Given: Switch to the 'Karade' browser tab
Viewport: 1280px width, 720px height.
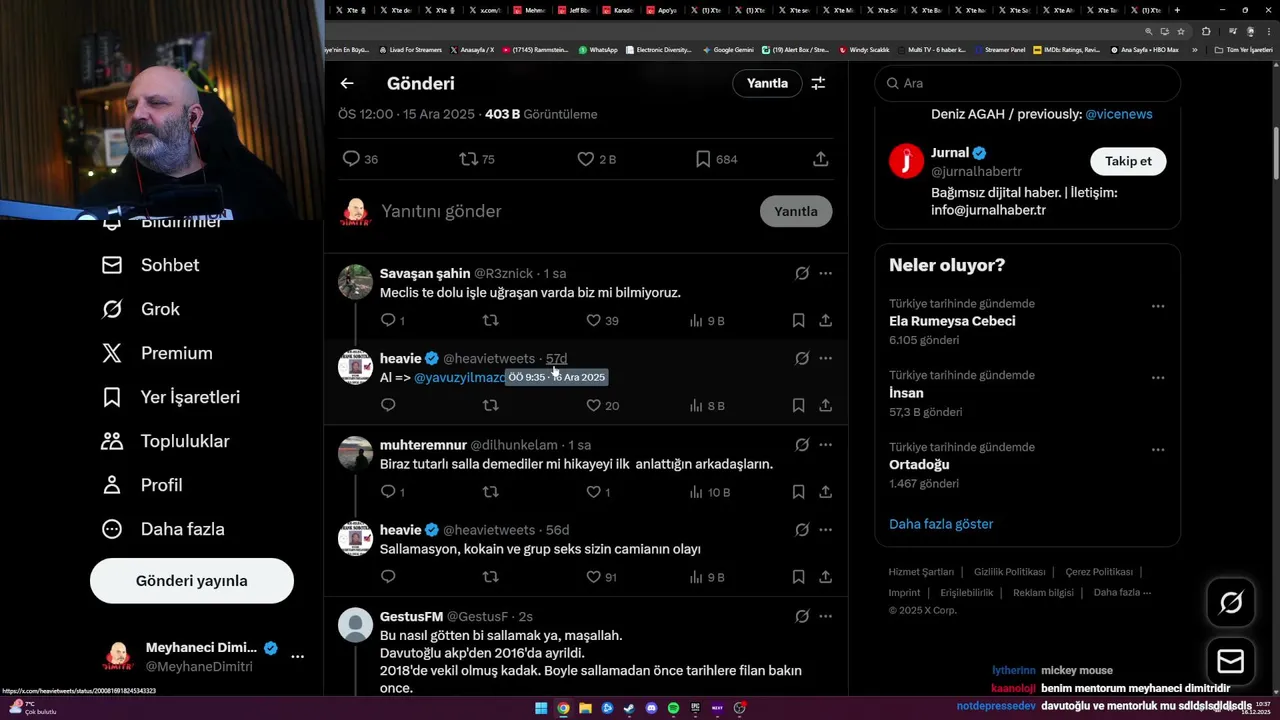Looking at the screenshot, I should [619, 10].
